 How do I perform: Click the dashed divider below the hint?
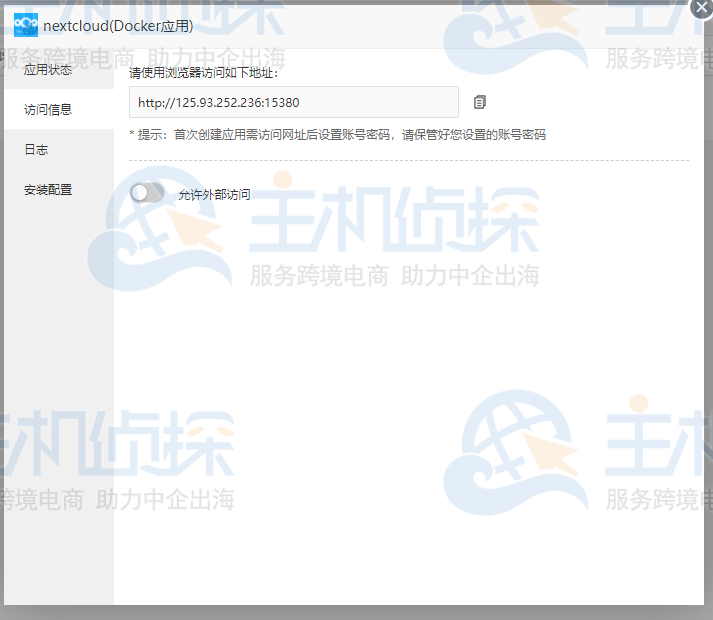[x=408, y=160]
